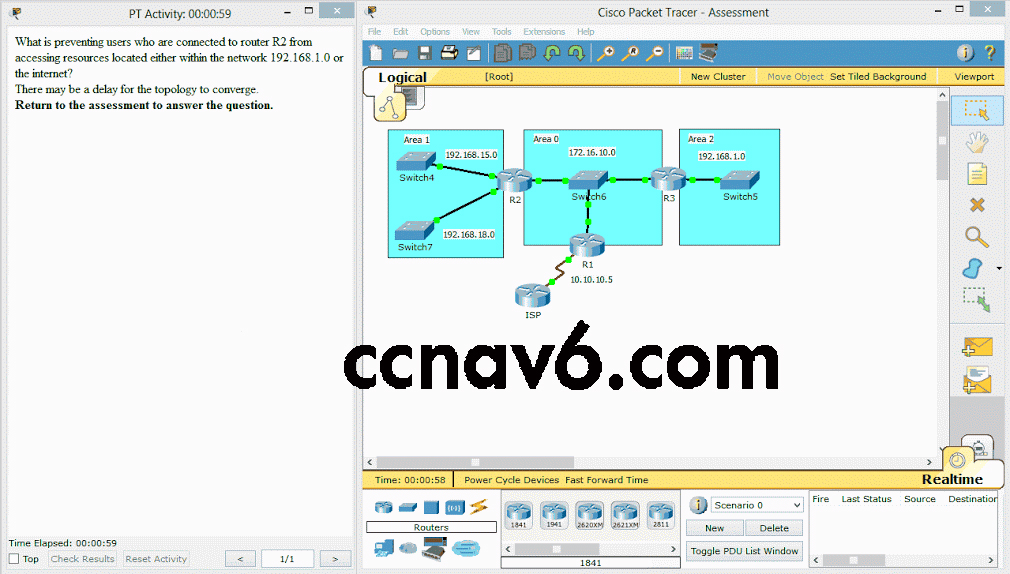The width and height of the screenshot is (1010, 574).
Task: Select the Wireless Devices category icon
Action: point(455,508)
